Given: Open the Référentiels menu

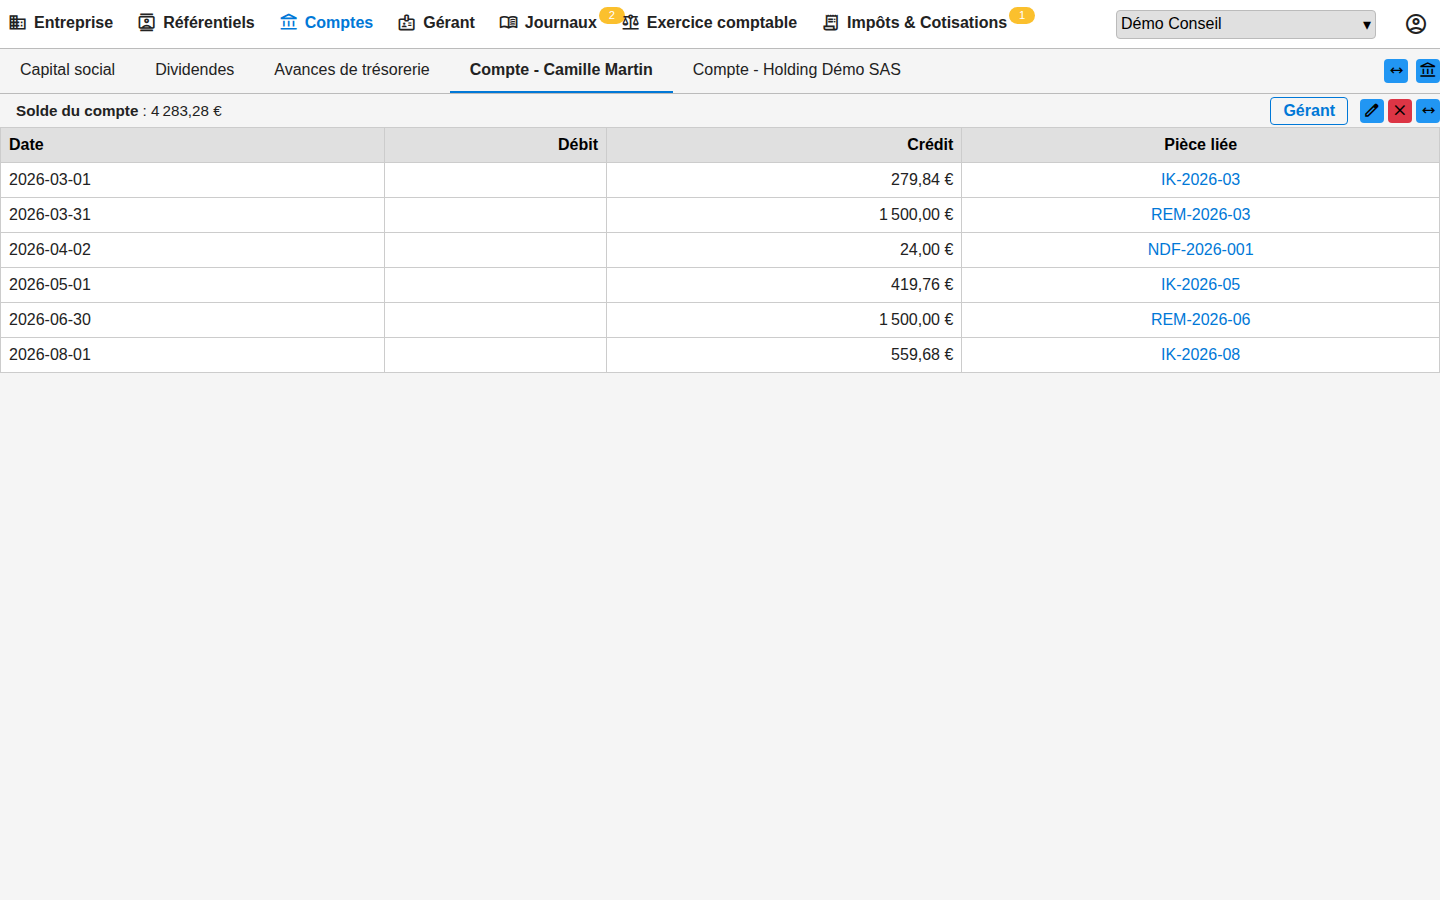Looking at the screenshot, I should tap(196, 22).
